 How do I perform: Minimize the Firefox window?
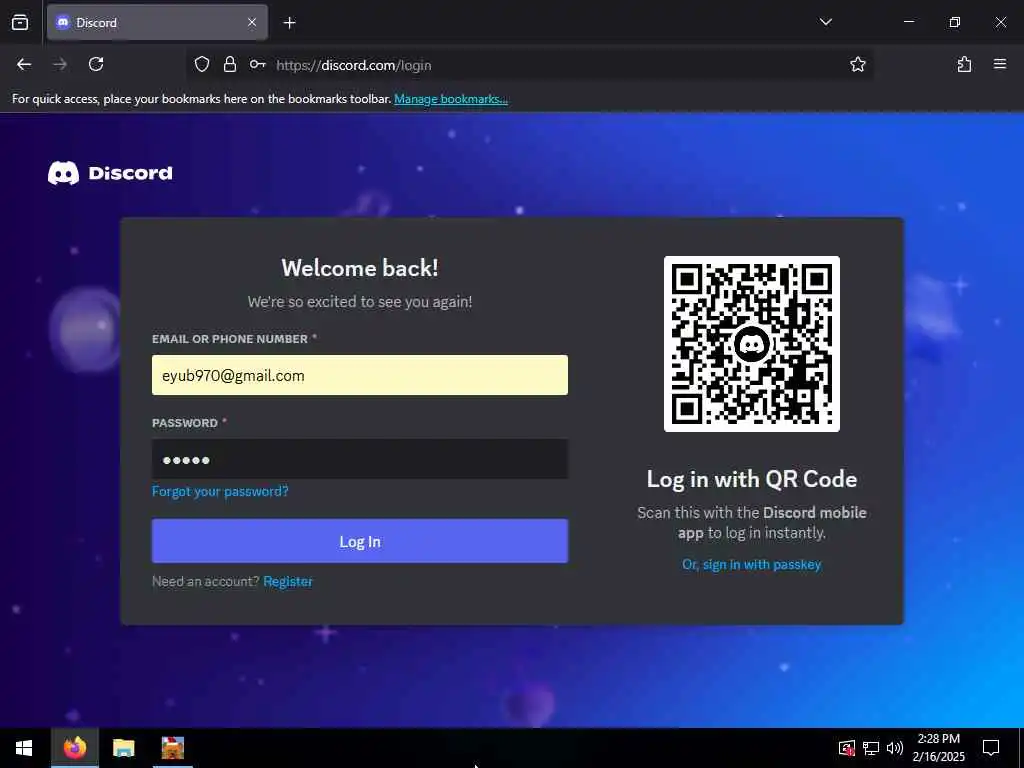pyautogui.click(x=909, y=22)
